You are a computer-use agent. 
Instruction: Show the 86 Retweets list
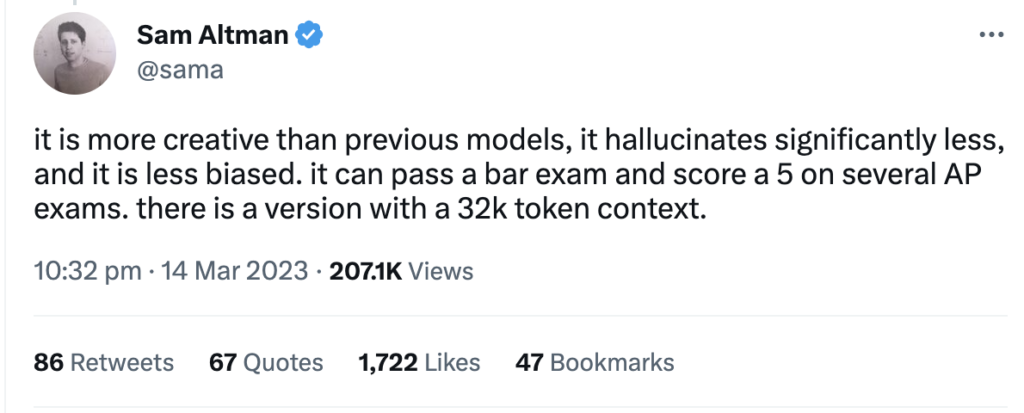(x=104, y=362)
